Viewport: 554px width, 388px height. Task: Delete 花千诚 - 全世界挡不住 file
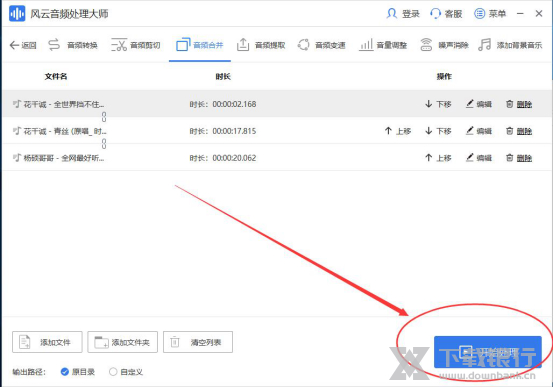point(519,104)
